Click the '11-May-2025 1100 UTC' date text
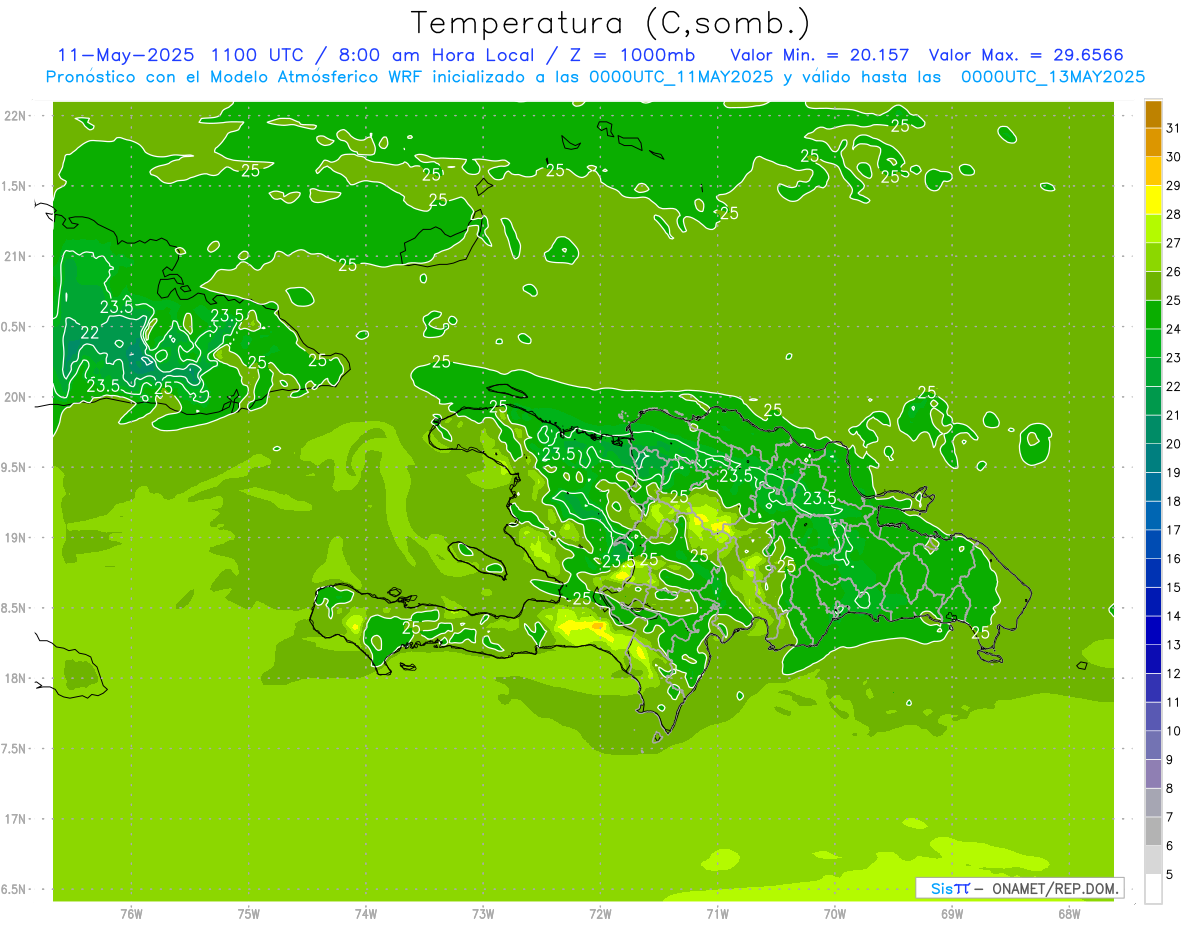This screenshot has width=1200, height=927. 182,55
